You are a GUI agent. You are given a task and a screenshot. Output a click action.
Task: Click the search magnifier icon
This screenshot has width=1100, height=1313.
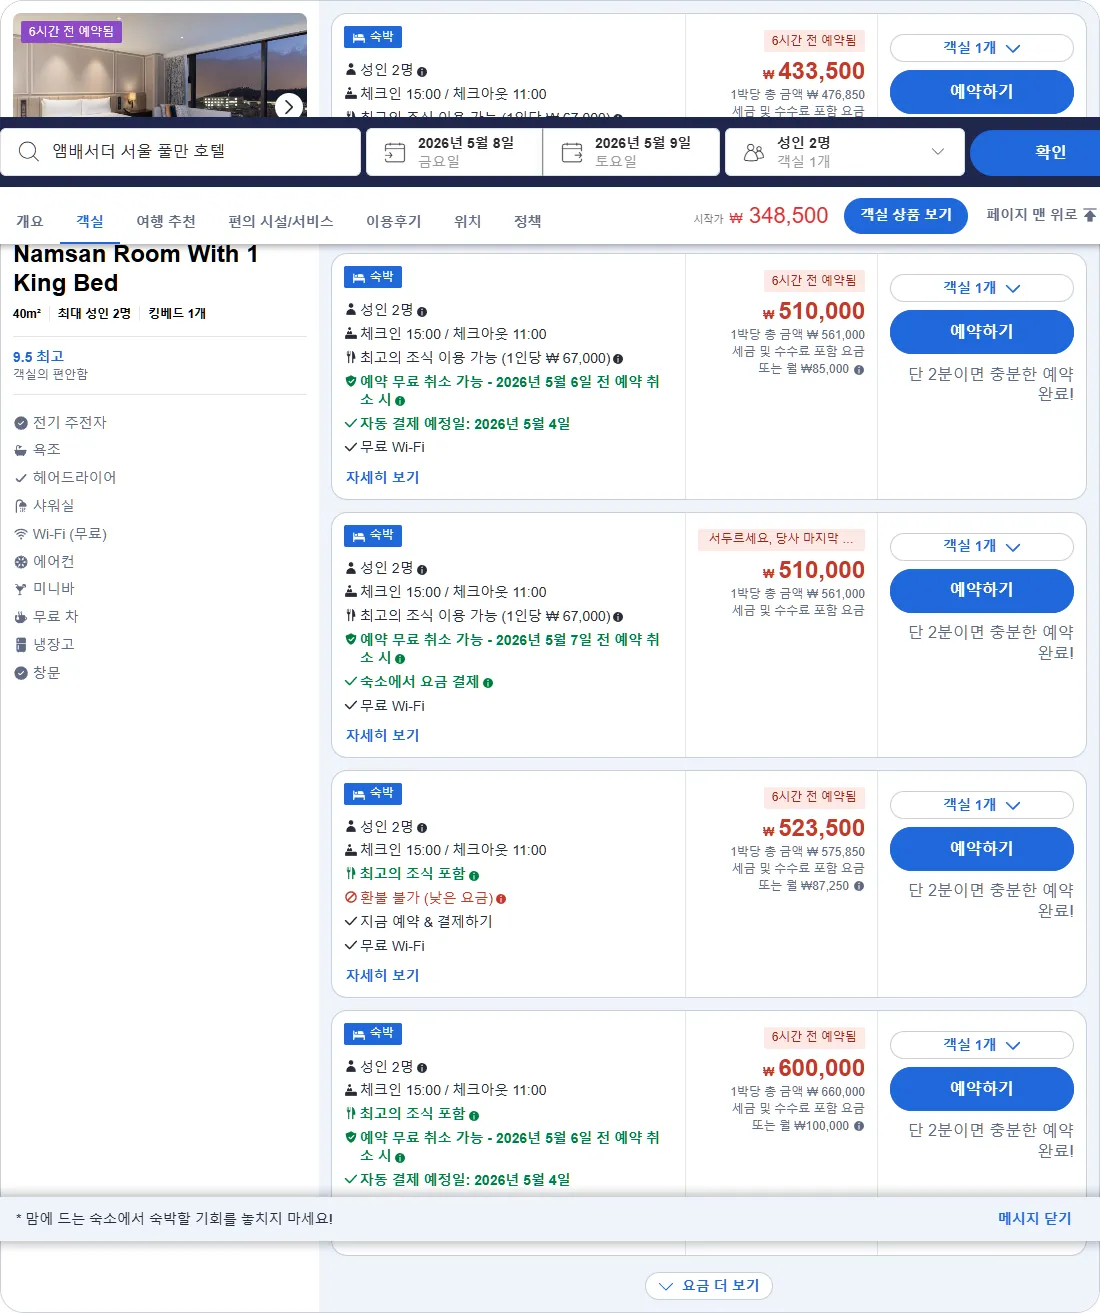click(x=29, y=152)
